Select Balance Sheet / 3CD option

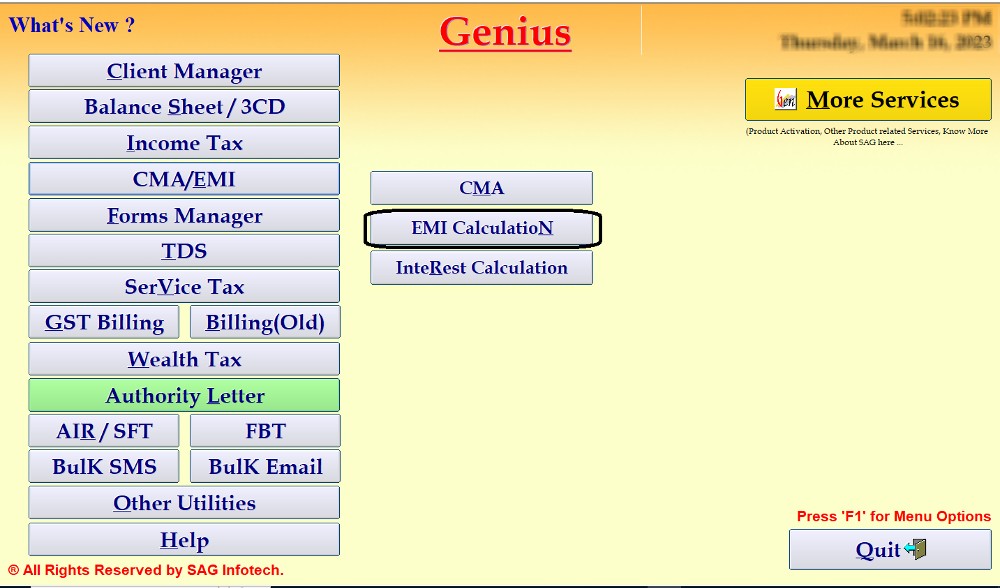click(184, 107)
